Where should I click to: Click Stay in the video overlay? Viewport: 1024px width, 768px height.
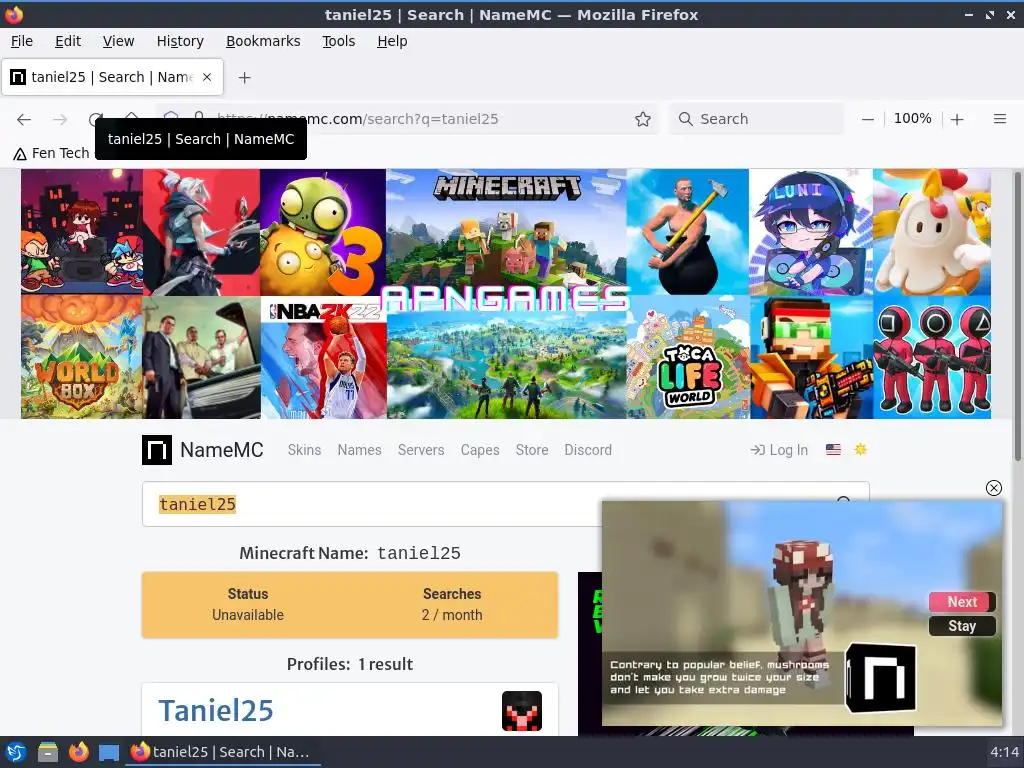coord(962,626)
